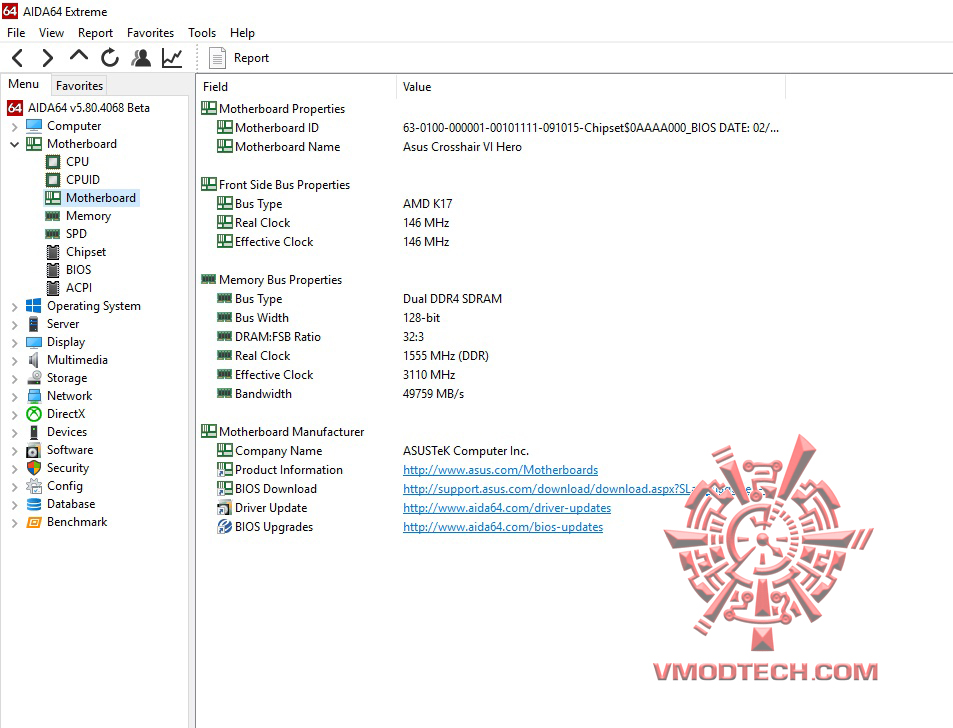Click the Server tower icon

tap(34, 324)
